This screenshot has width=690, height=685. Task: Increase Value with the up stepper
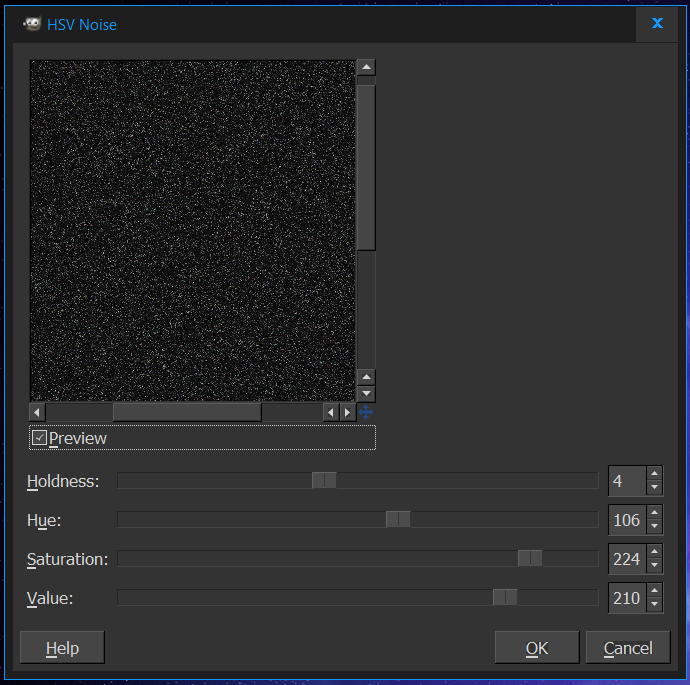(654, 590)
